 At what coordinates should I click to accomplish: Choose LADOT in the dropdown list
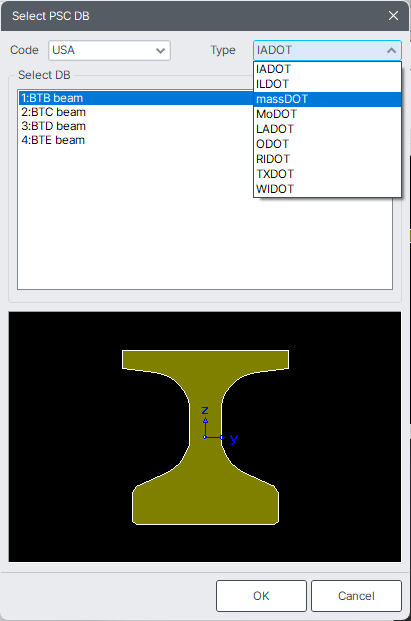(x=327, y=129)
